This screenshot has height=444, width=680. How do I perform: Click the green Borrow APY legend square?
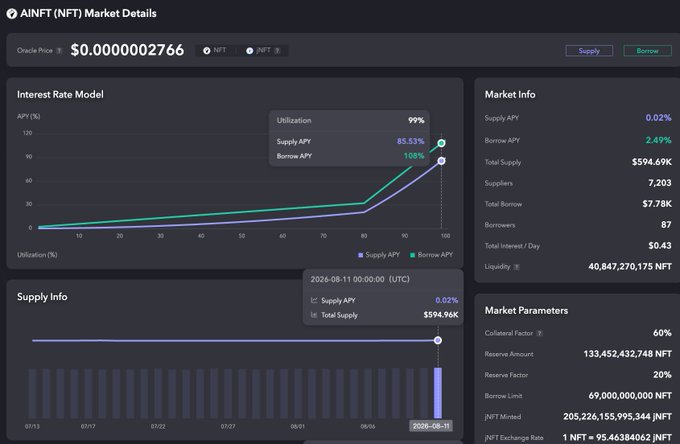tap(412, 255)
